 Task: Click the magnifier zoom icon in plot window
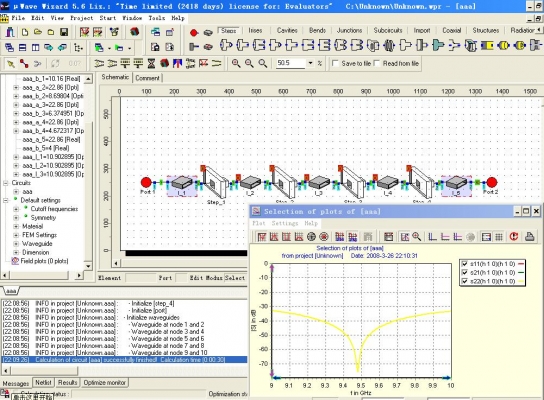click(x=417, y=237)
